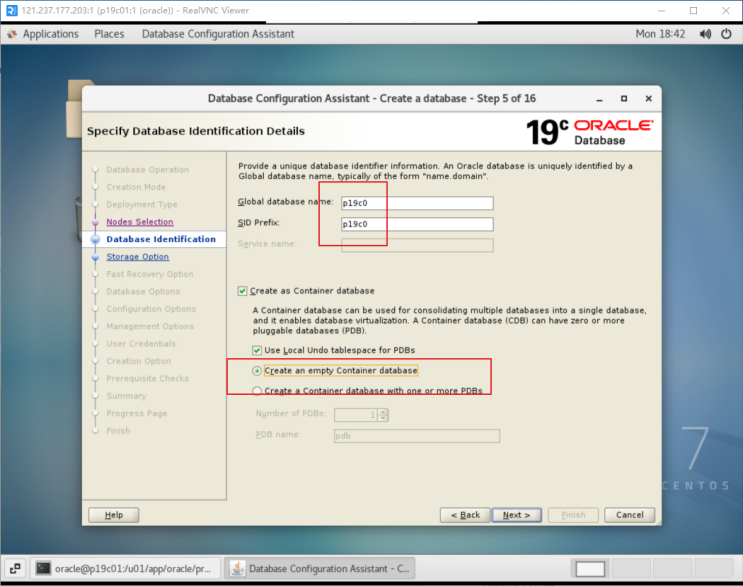Open Database Configuration Assistant top bar menu
This screenshot has width=743, height=586.
[x=218, y=34]
